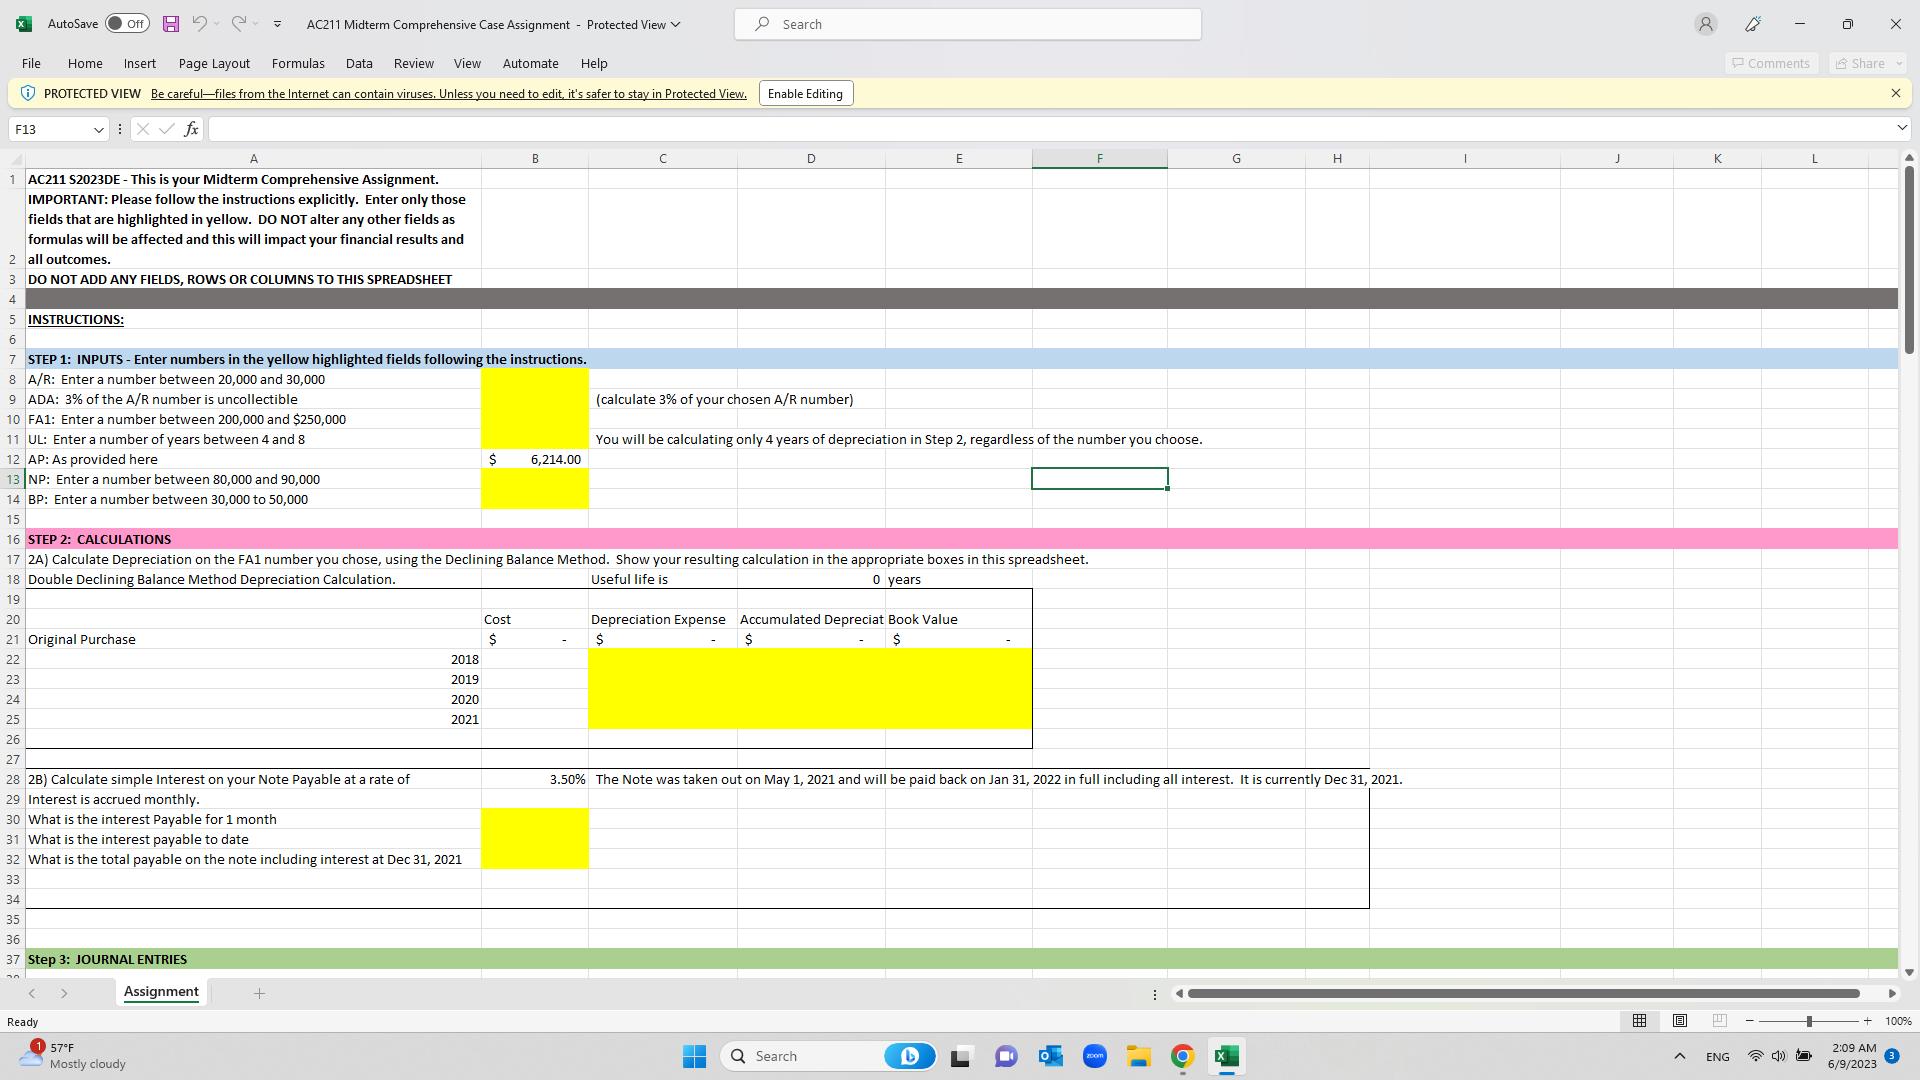Screen dimensions: 1920x1080
Task: Open the pen drawing mode icon
Action: (x=1753, y=24)
